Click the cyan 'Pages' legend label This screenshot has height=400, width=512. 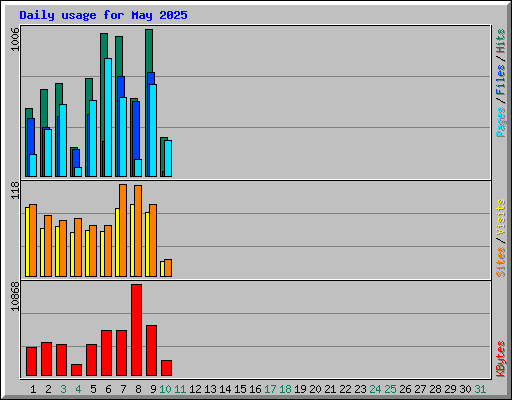coord(501,122)
